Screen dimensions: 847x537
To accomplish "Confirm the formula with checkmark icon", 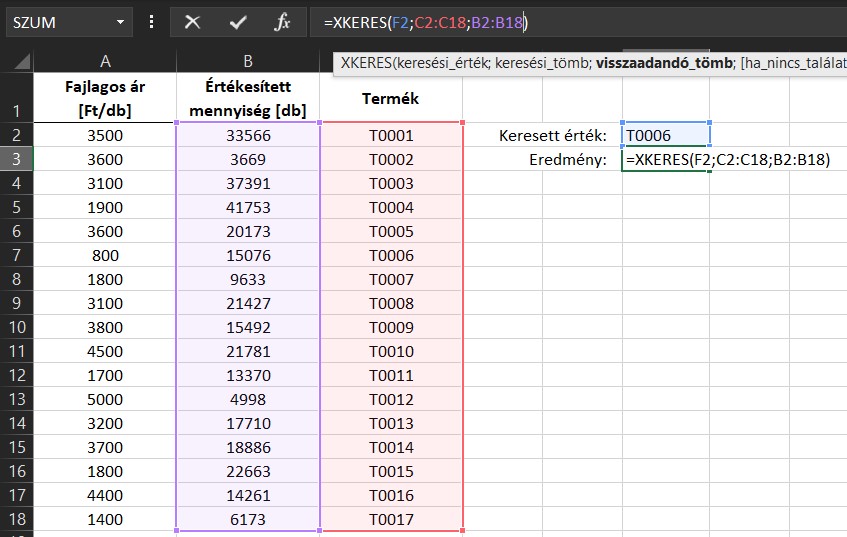I will (x=238, y=21).
